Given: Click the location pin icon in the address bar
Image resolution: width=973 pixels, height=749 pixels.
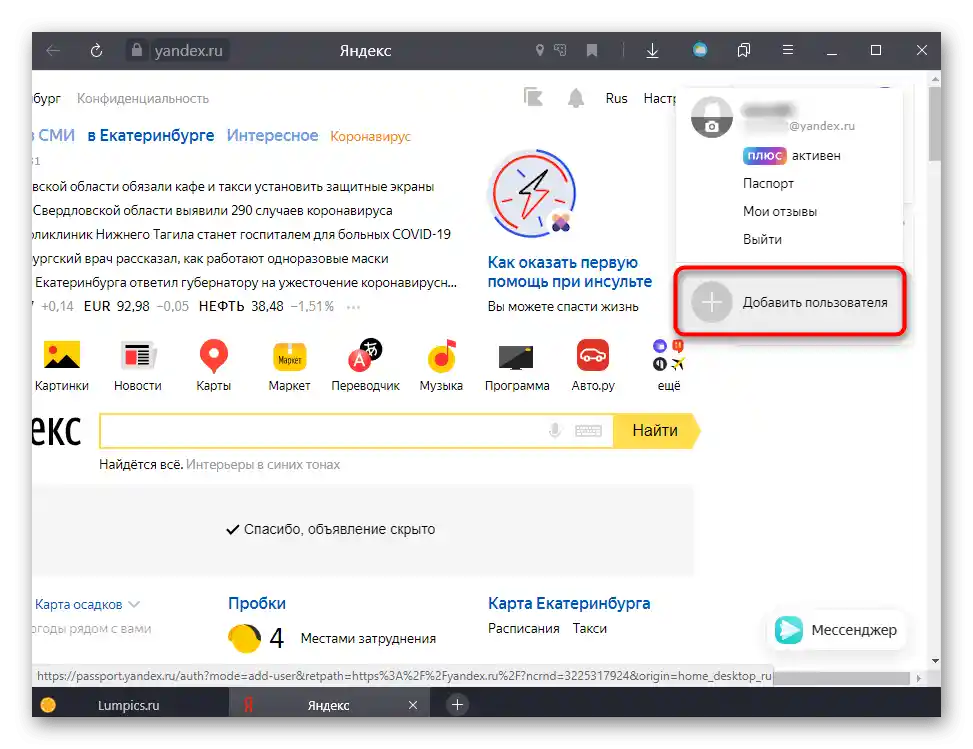Looking at the screenshot, I should click(540, 50).
